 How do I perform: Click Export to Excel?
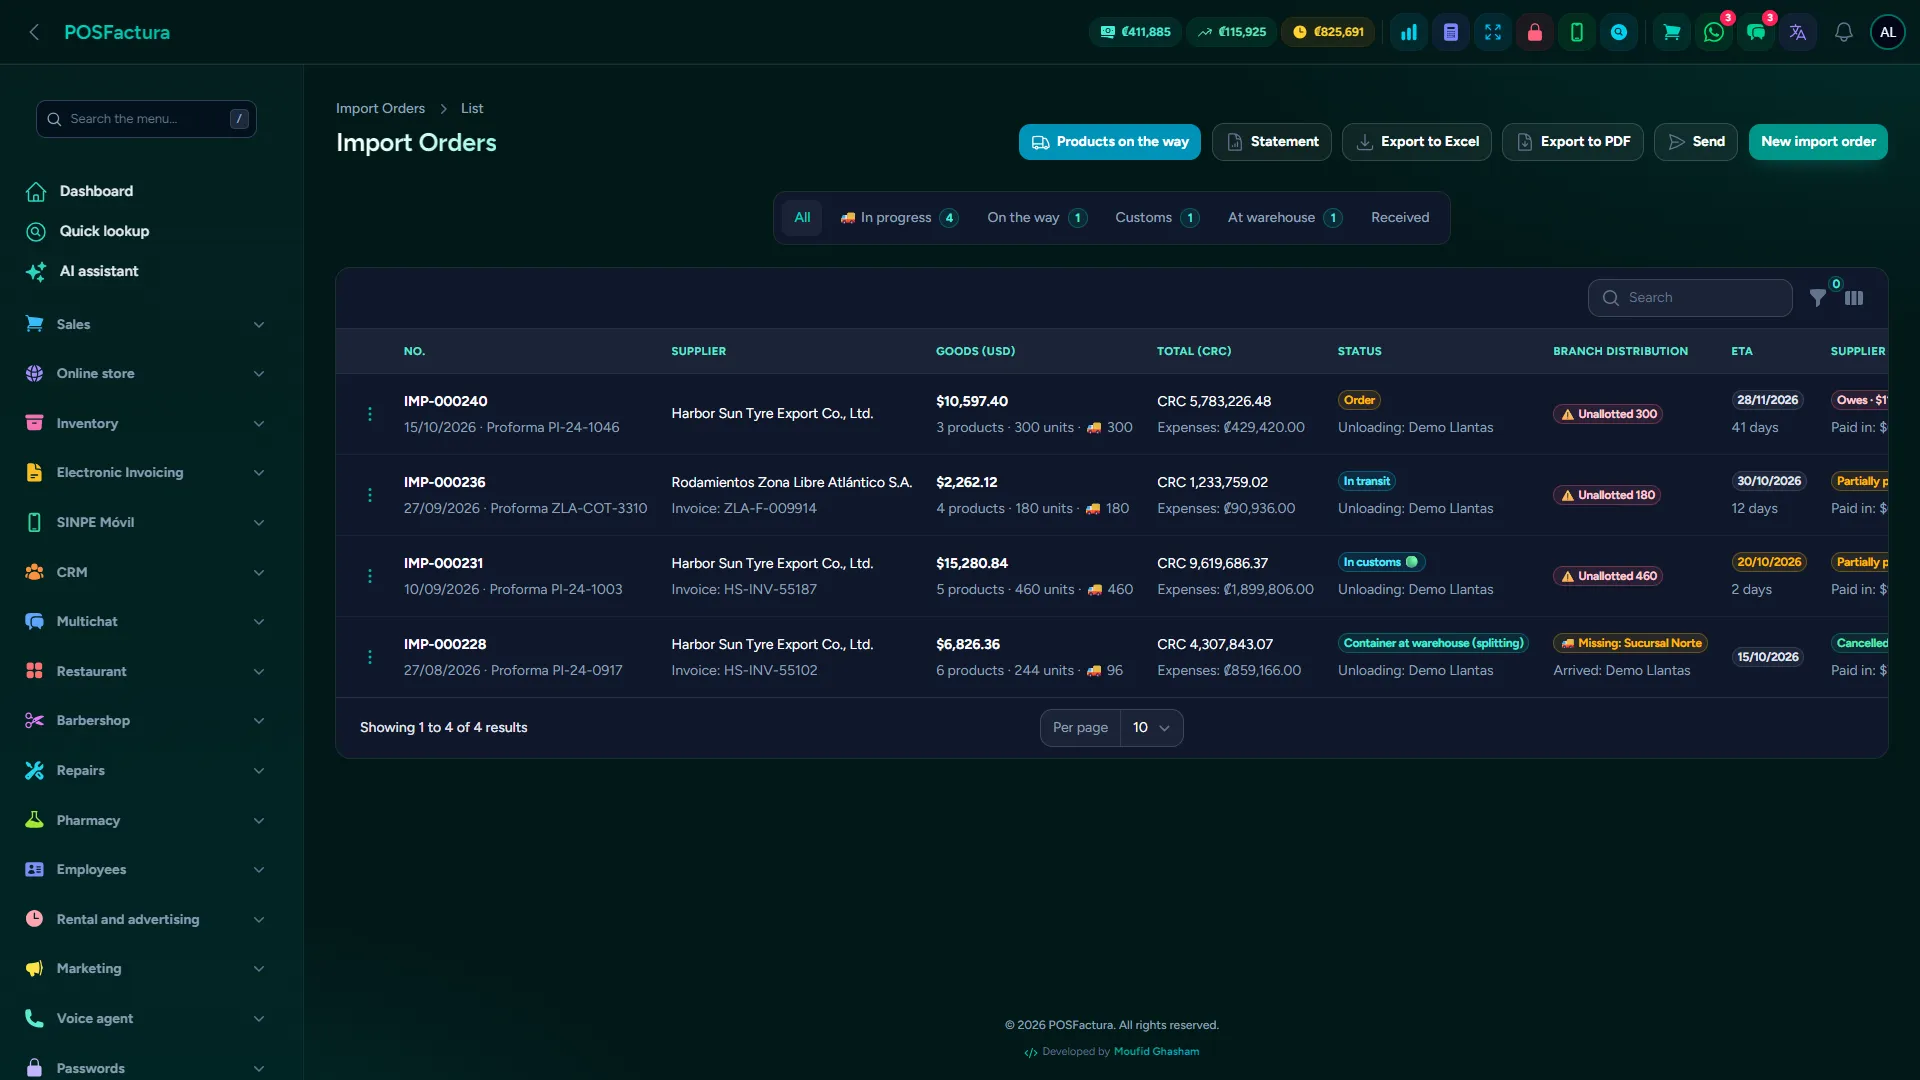coord(1417,142)
